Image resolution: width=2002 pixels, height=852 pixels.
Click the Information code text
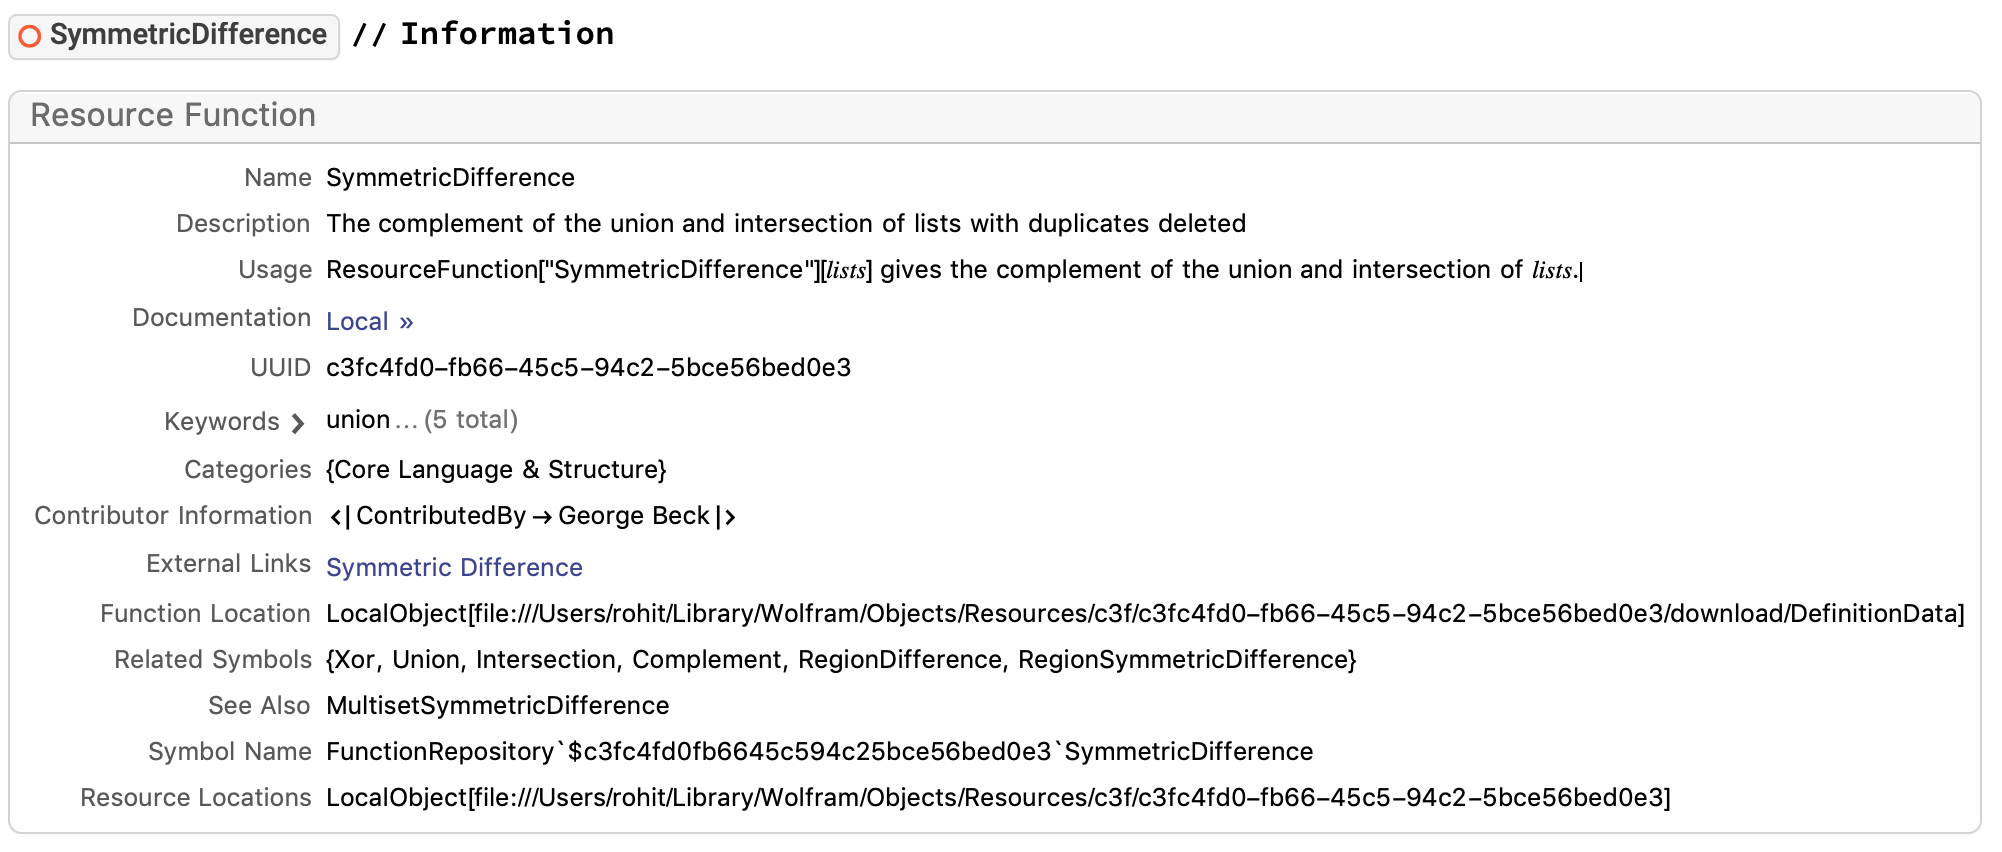507,34
